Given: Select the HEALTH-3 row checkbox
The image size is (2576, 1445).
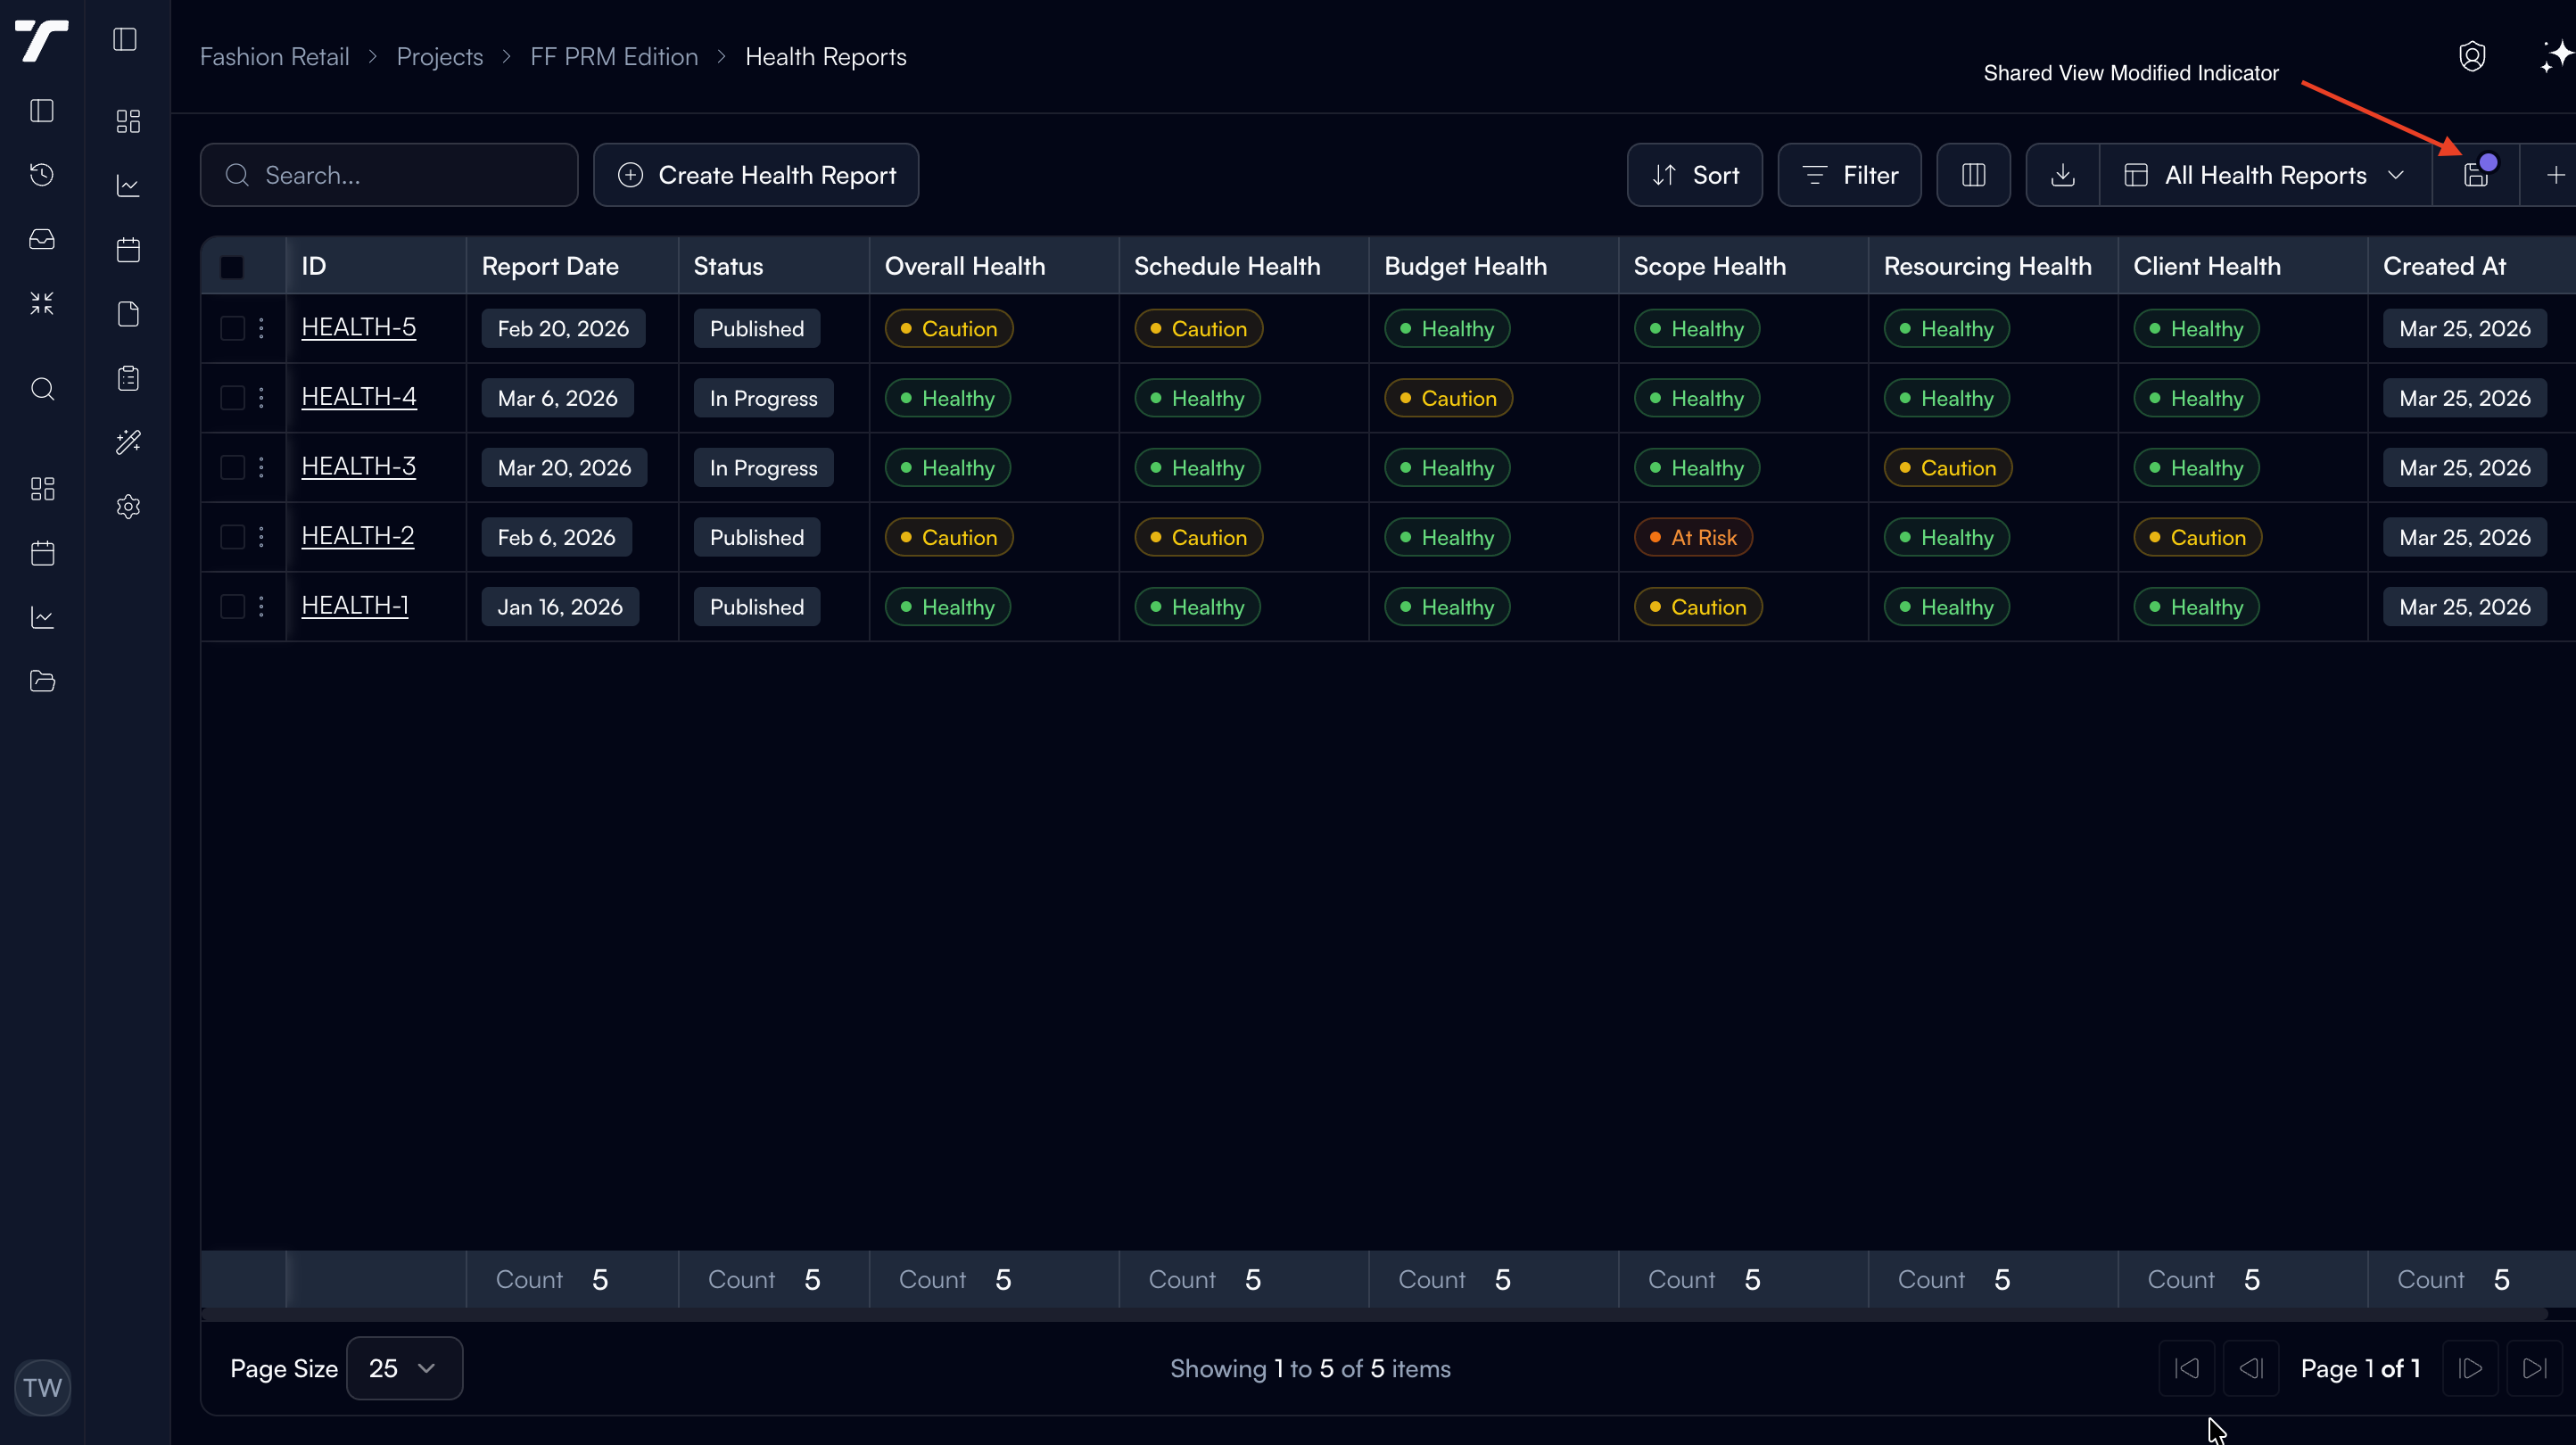Looking at the screenshot, I should pos(232,467).
